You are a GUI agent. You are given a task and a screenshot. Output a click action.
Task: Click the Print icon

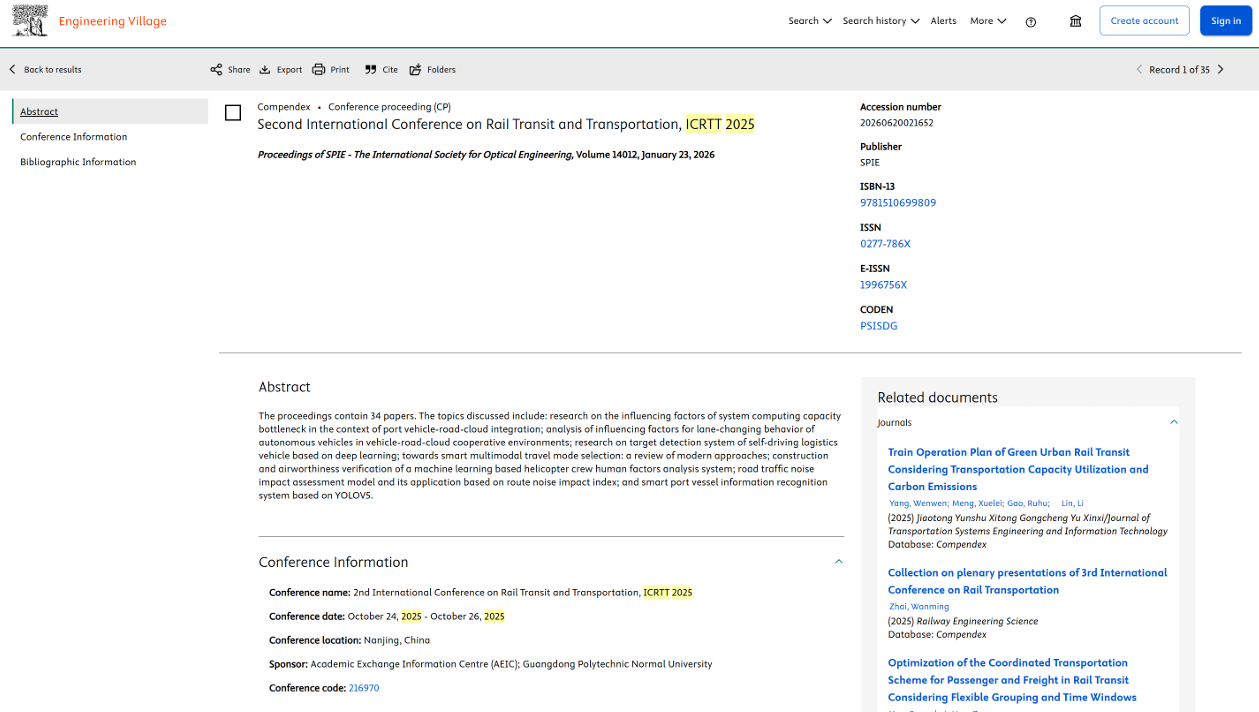click(319, 70)
